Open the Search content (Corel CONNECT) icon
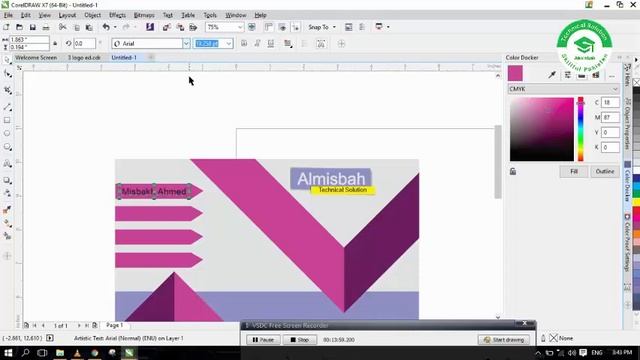Image resolution: width=640 pixels, height=360 pixels. click(150, 27)
